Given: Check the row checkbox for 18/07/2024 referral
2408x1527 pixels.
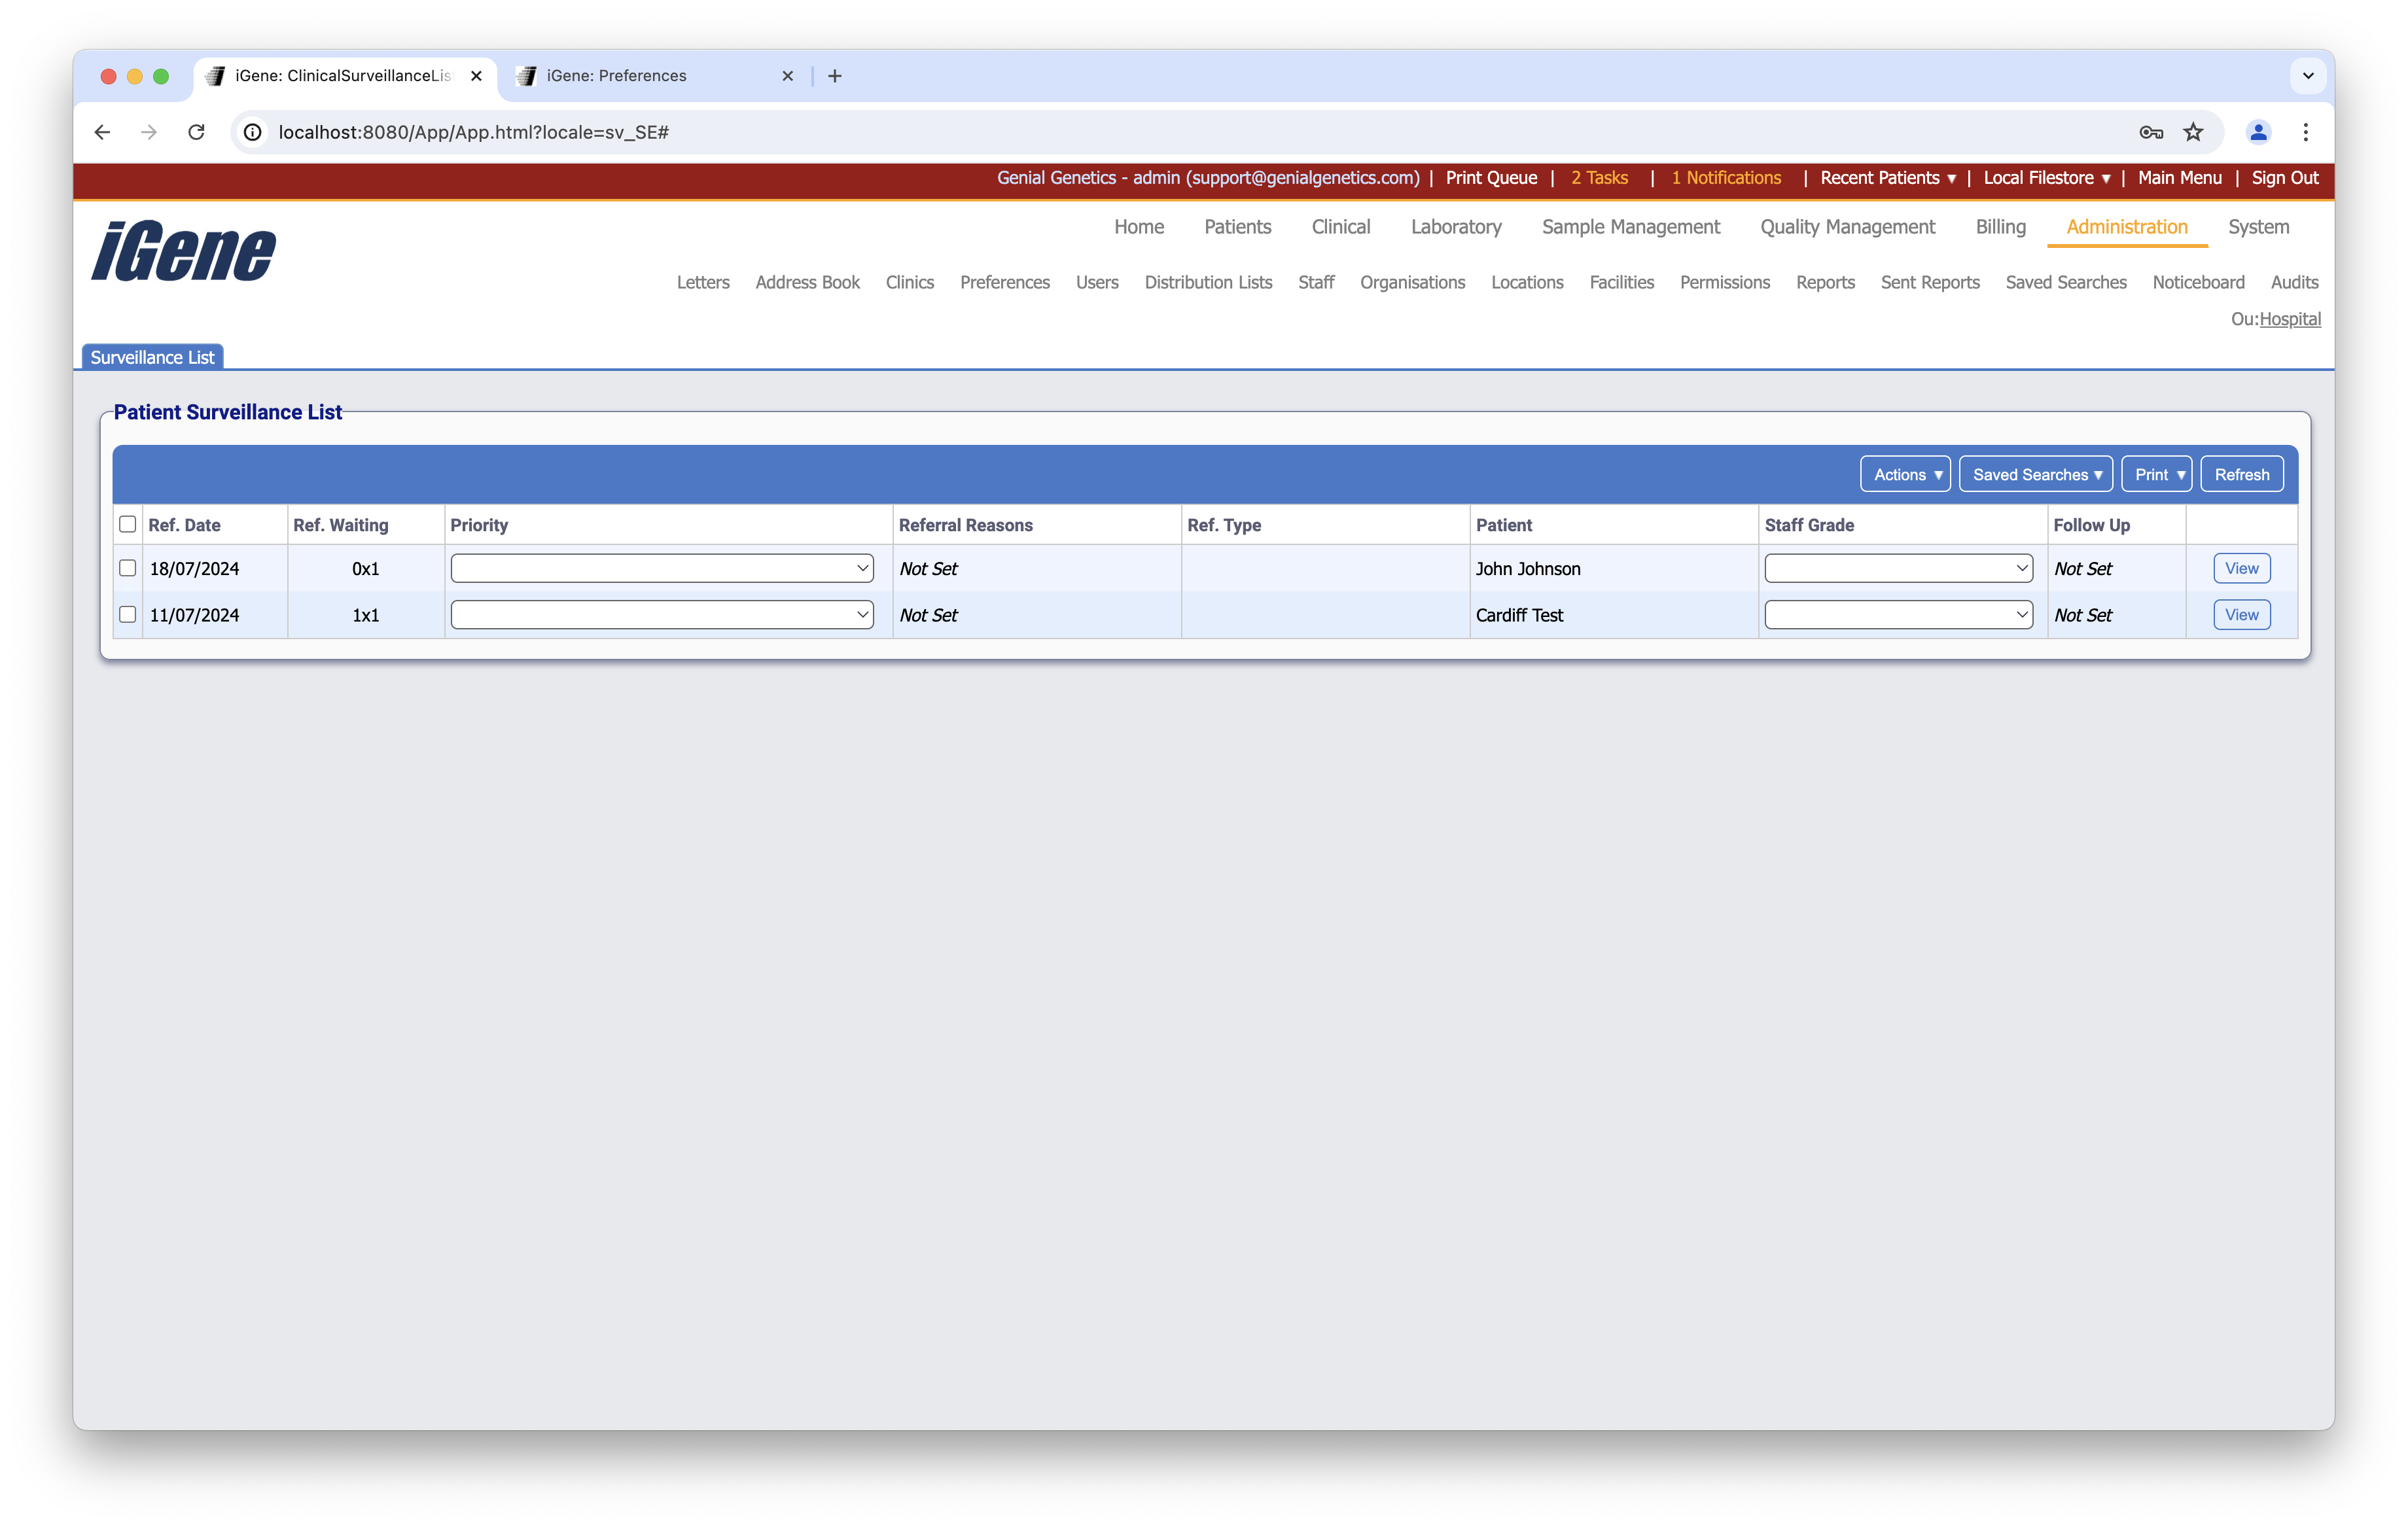Looking at the screenshot, I should pos(127,568).
